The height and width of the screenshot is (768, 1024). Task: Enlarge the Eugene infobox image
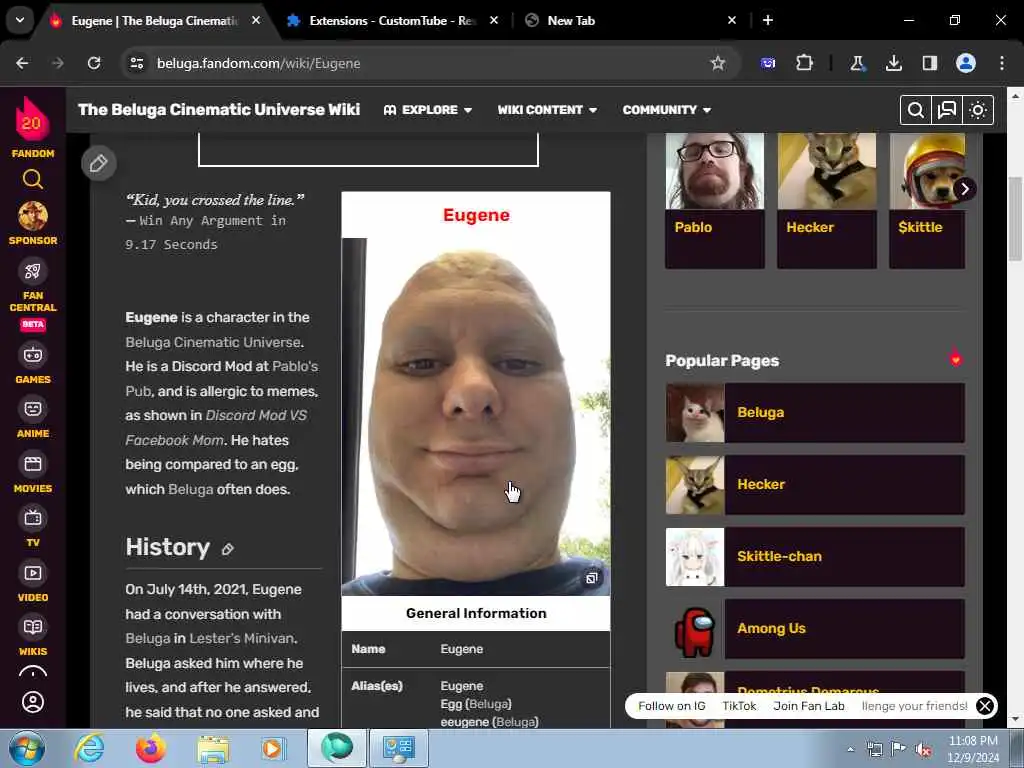592,578
